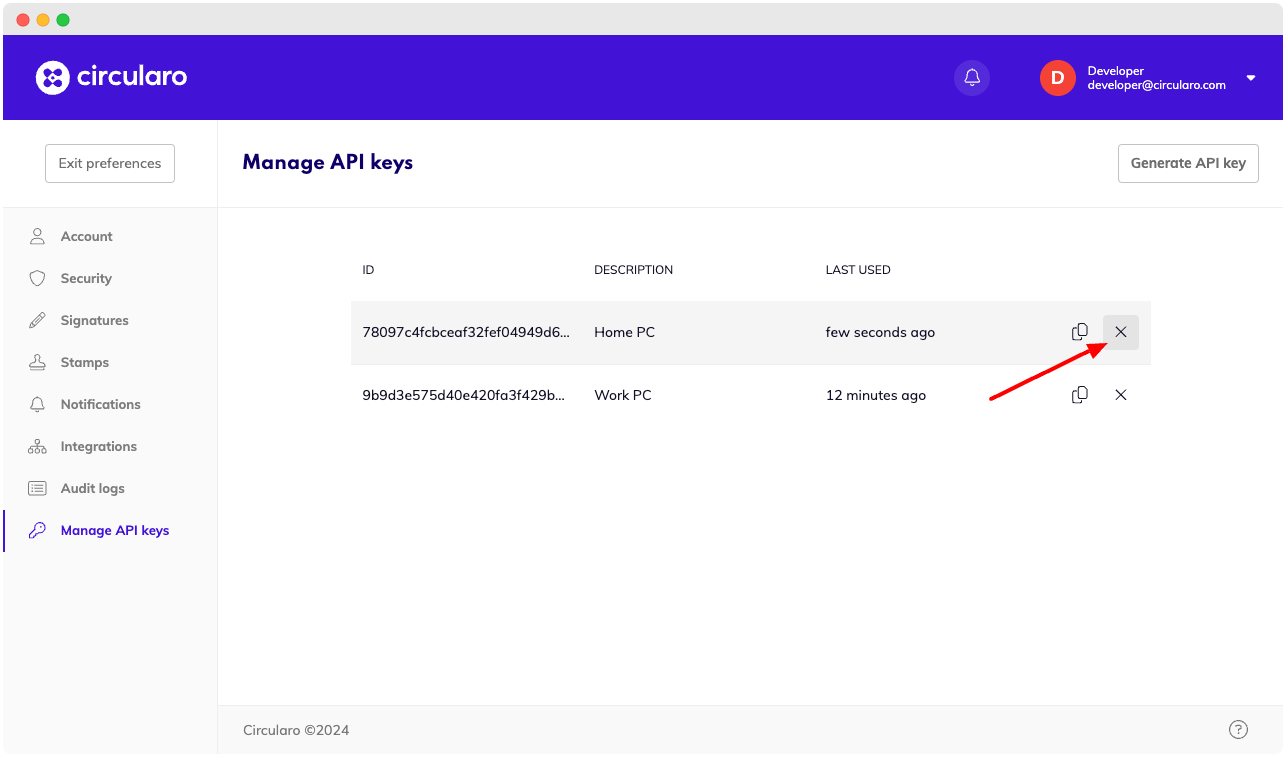This screenshot has width=1286, height=757.
Task: Select the Security shield icon
Action: pos(37,278)
